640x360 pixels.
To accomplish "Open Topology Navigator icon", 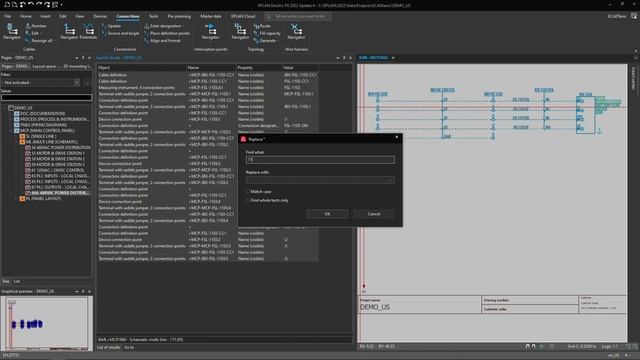I will tap(240, 31).
